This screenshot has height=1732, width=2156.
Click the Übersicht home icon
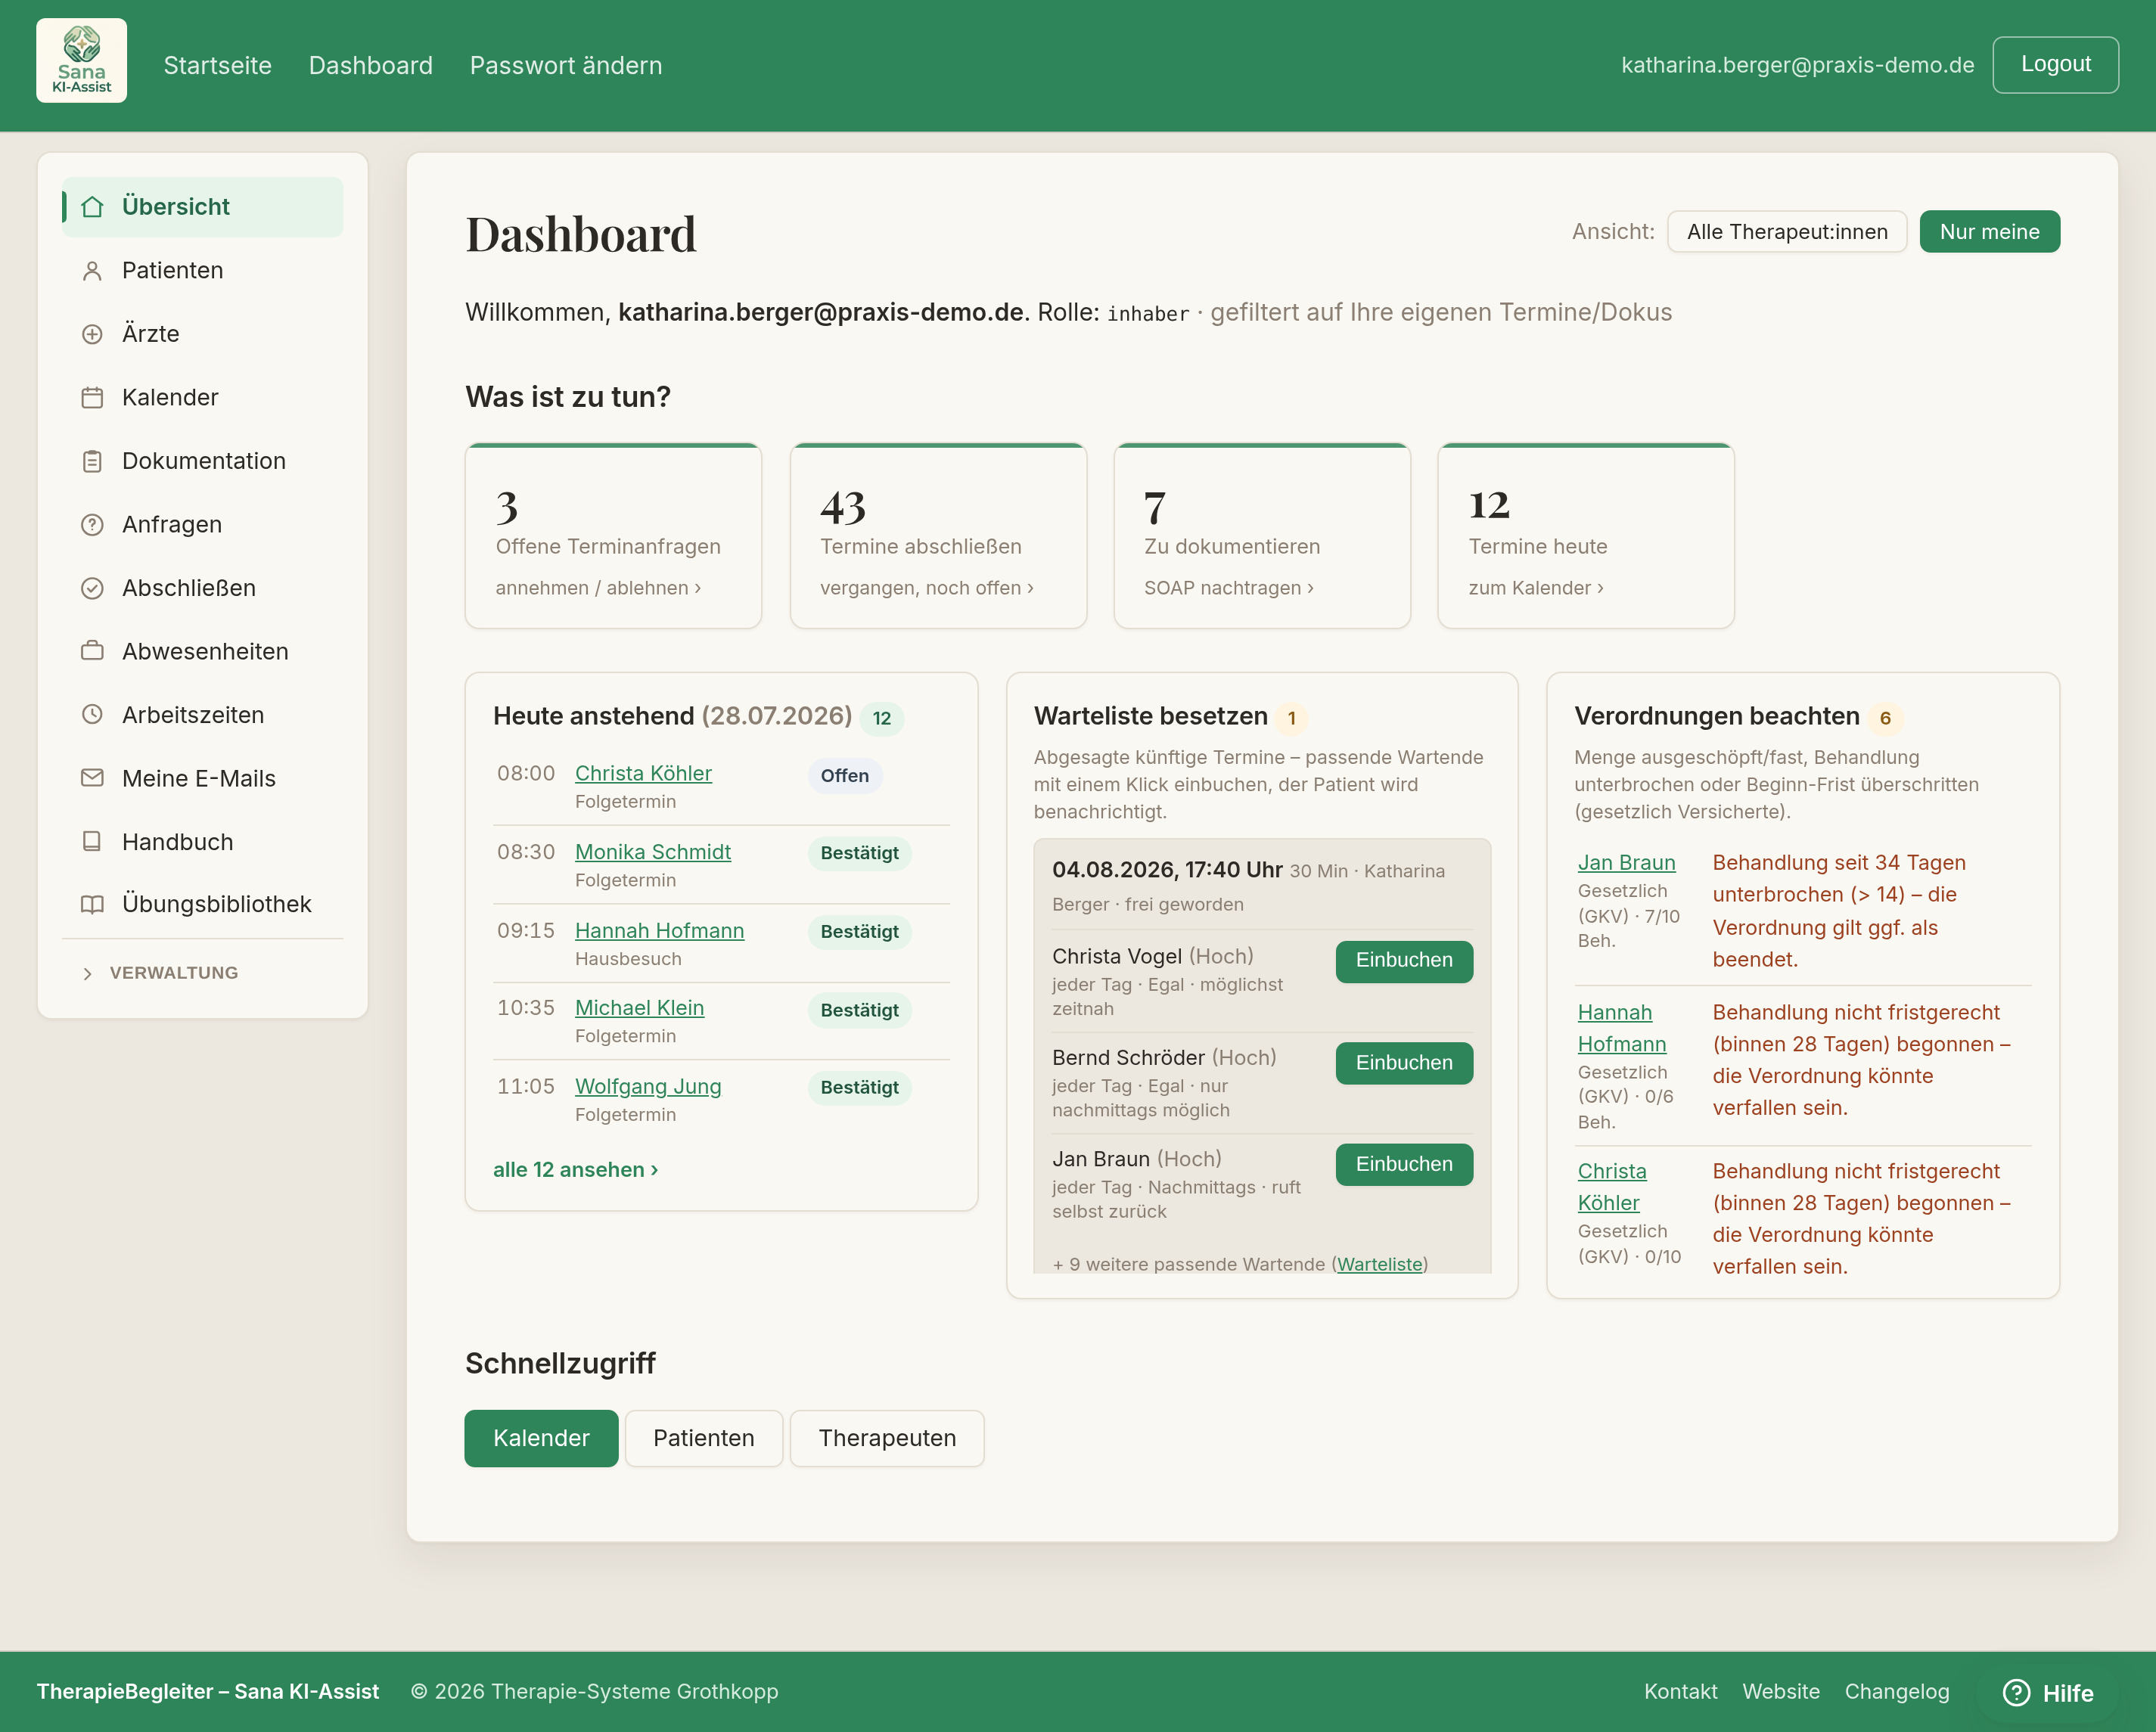coord(92,207)
